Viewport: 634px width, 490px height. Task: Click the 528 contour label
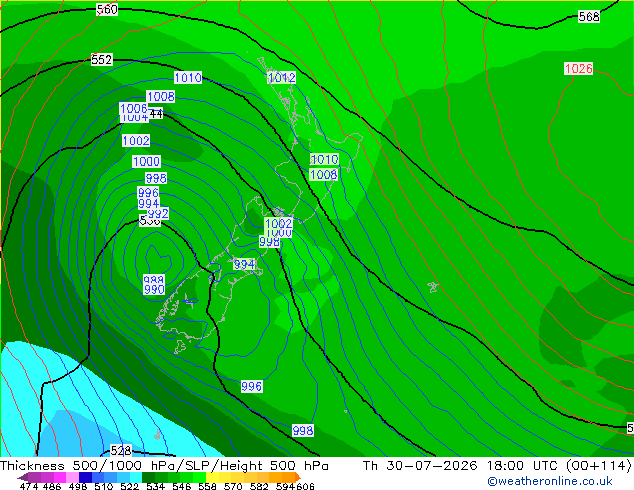coord(121,450)
